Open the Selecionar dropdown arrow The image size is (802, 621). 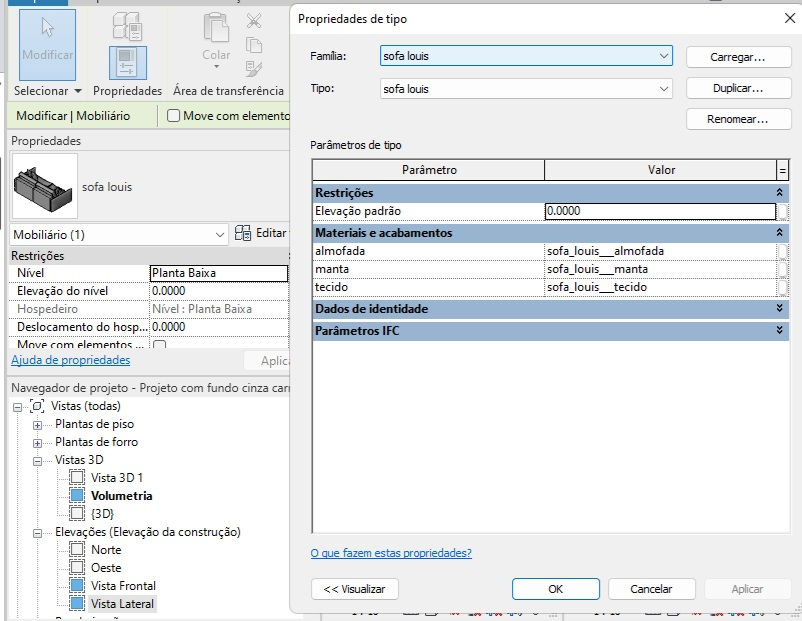coord(78,91)
